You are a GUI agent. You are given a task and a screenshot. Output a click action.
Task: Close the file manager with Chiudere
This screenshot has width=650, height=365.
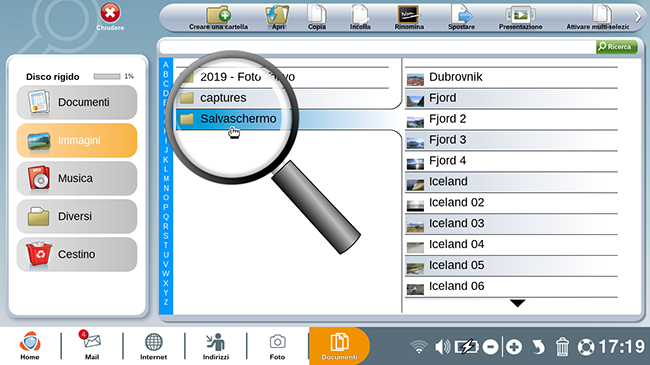(110, 17)
